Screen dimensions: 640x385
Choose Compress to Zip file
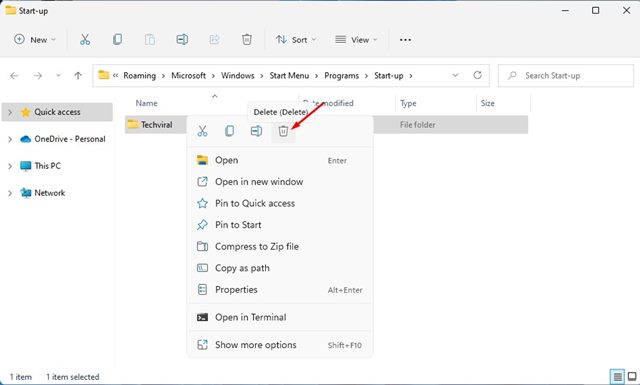tap(280, 247)
